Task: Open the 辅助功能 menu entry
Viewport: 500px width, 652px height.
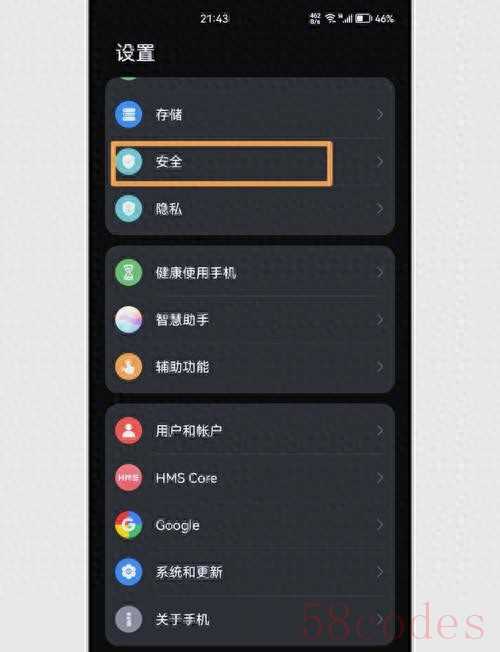Action: tap(250, 367)
